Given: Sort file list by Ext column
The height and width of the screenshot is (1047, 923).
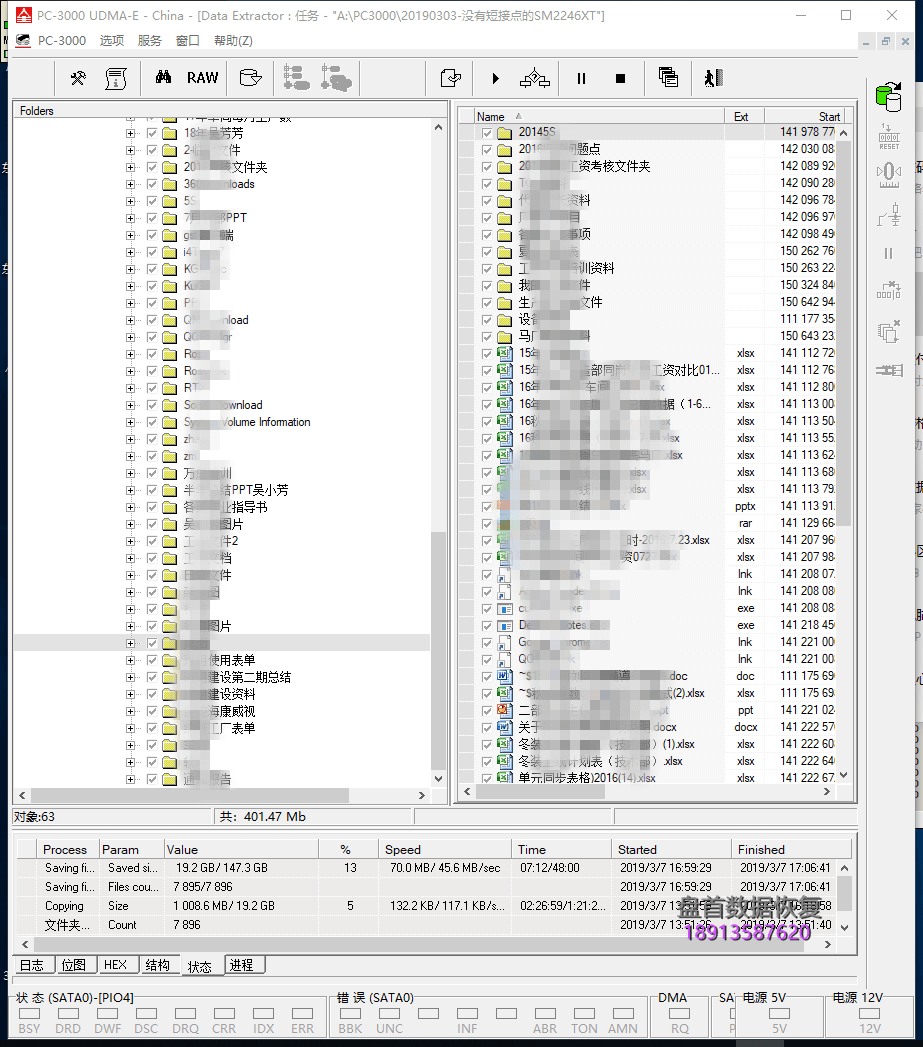Looking at the screenshot, I should tap(744, 116).
